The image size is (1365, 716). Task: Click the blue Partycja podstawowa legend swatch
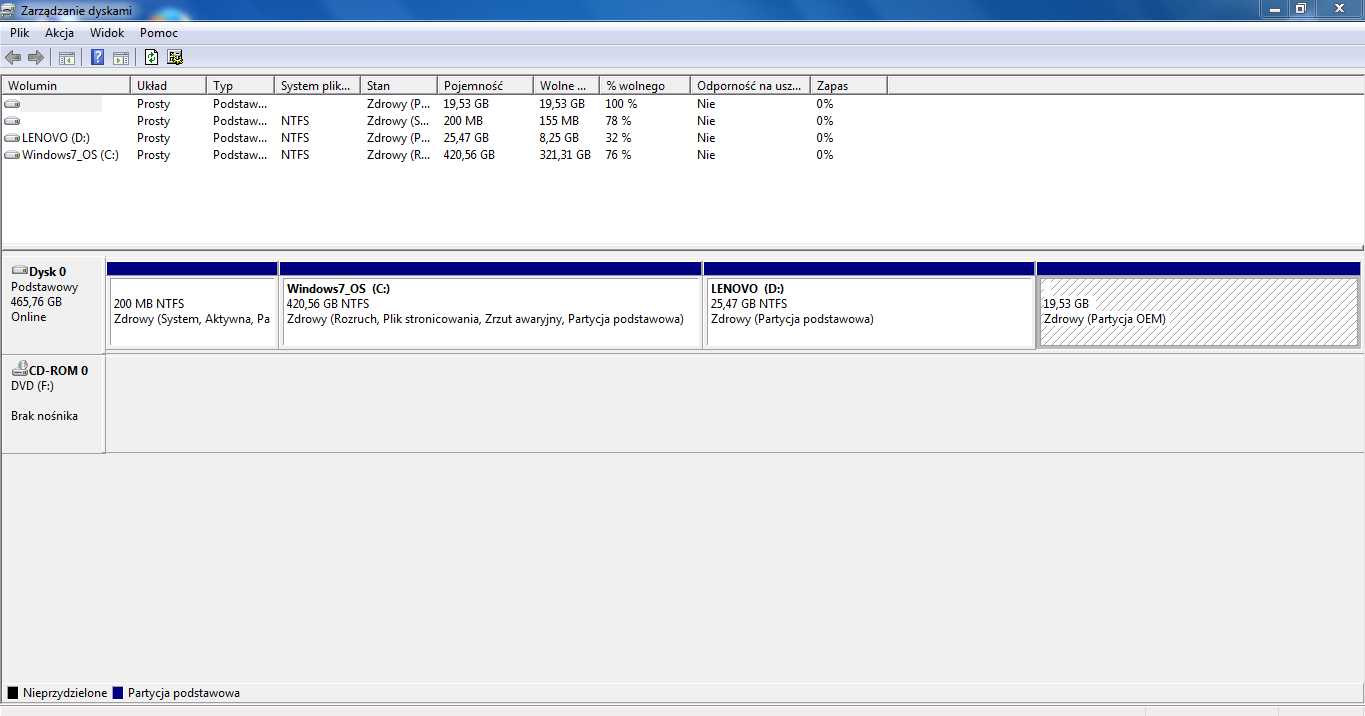118,693
